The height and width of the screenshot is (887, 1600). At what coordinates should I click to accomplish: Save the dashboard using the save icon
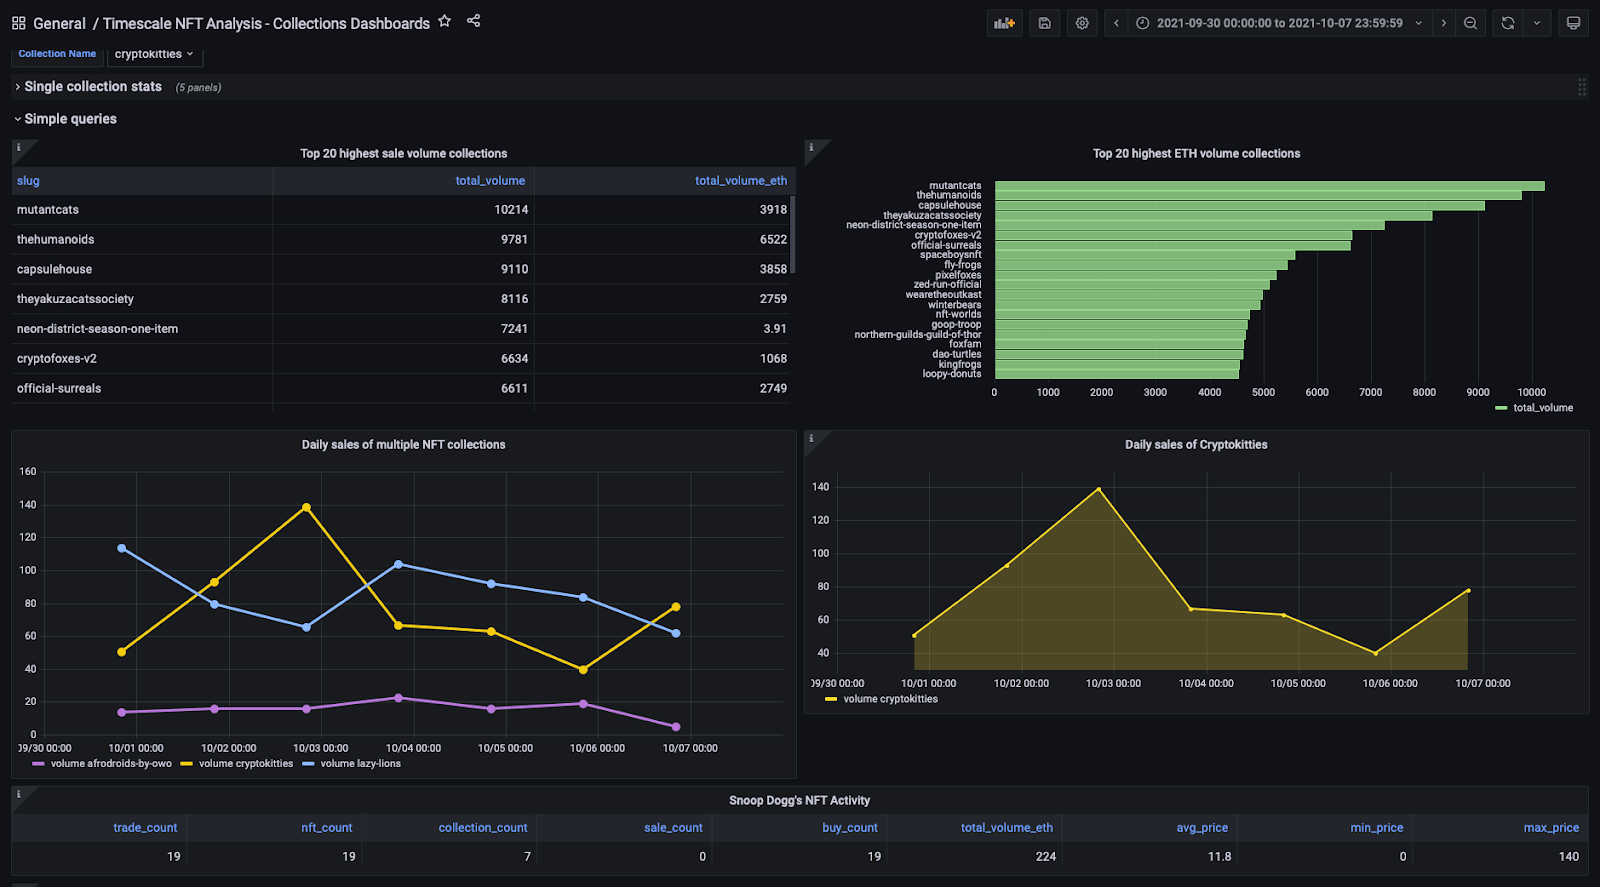(1044, 23)
